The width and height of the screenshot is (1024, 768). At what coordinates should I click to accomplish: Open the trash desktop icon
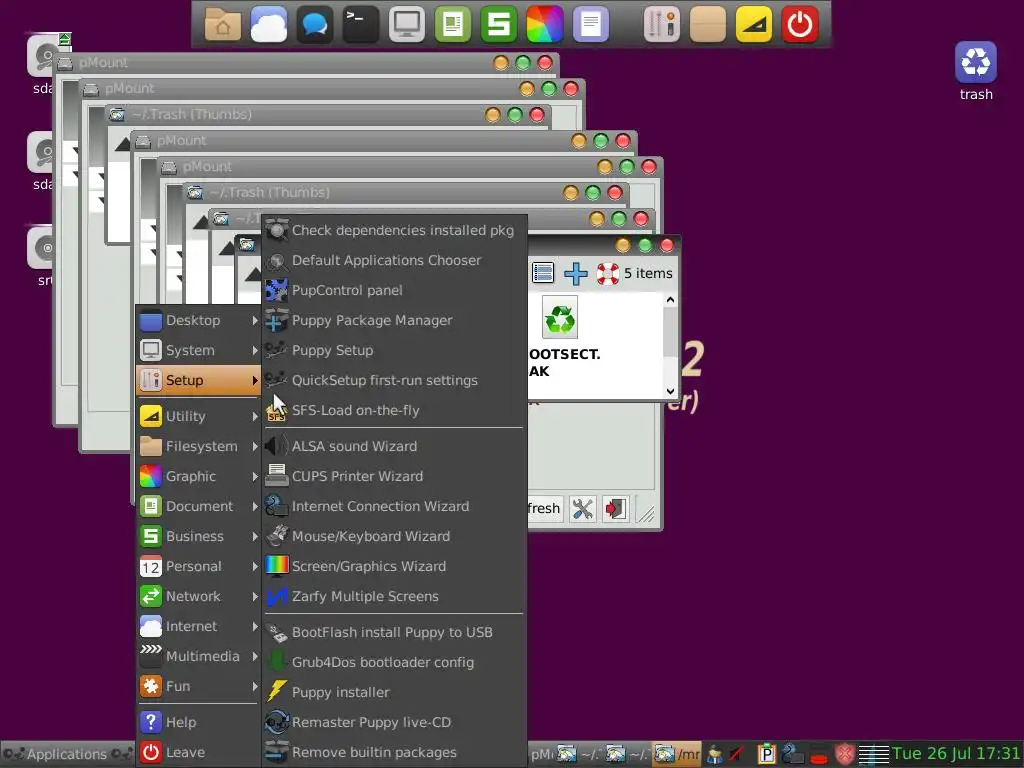(x=976, y=71)
